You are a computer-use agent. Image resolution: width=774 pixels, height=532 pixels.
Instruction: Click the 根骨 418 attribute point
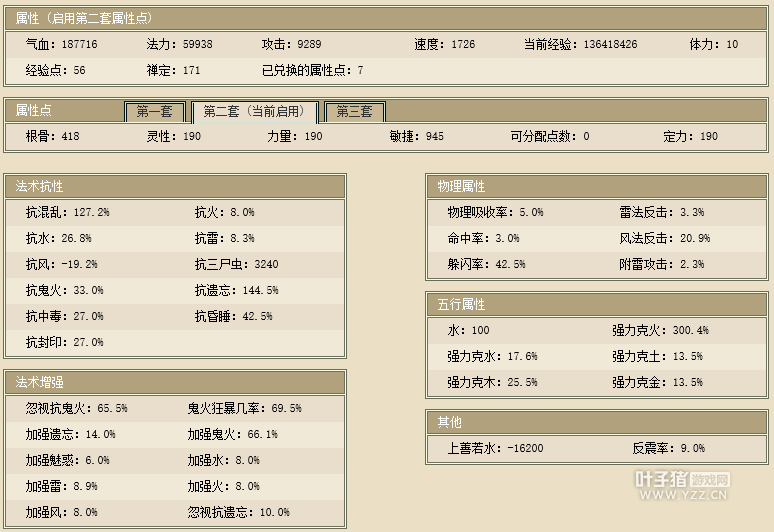[x=52, y=136]
